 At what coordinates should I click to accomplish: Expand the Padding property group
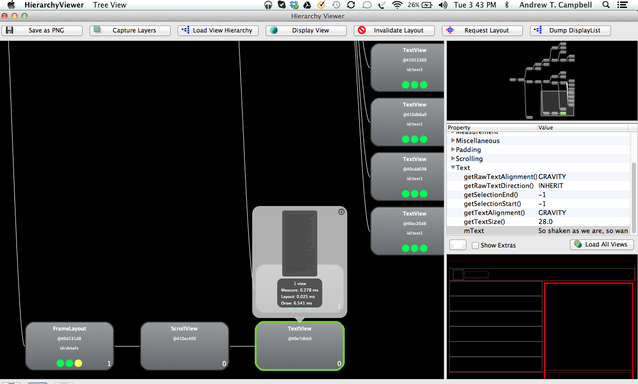point(453,149)
